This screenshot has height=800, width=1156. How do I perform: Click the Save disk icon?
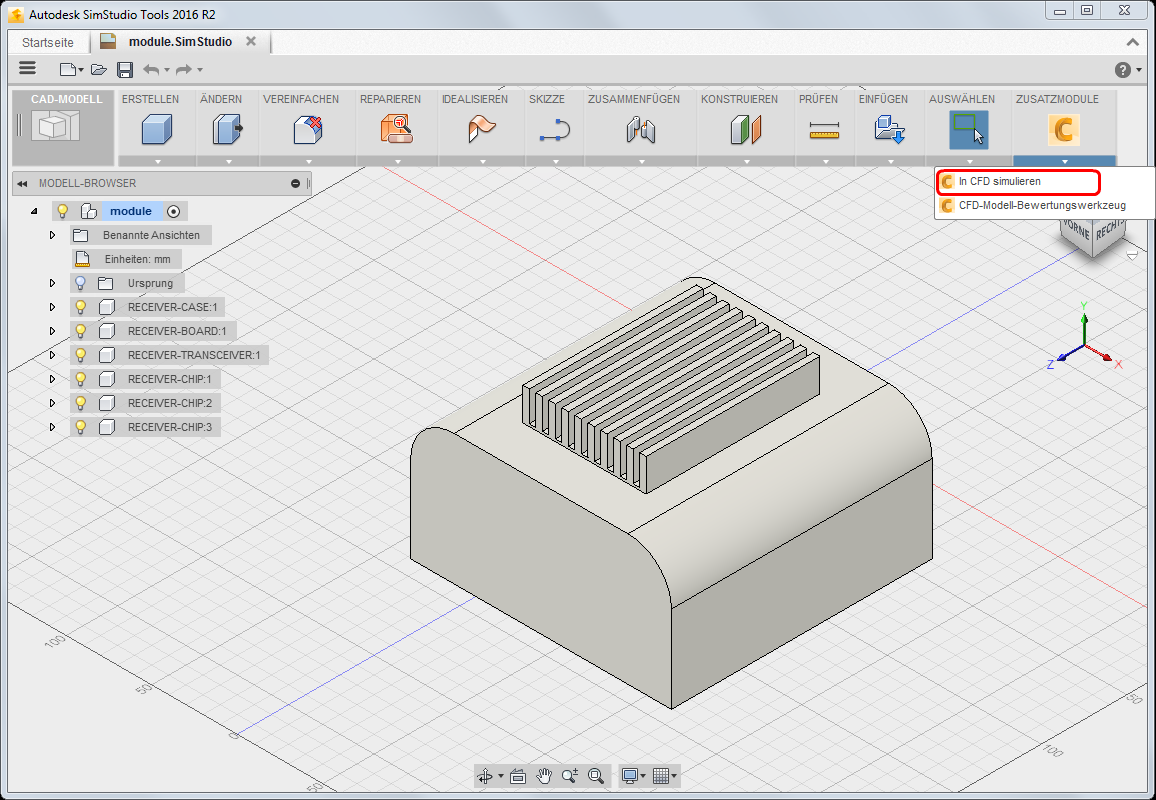coord(125,69)
